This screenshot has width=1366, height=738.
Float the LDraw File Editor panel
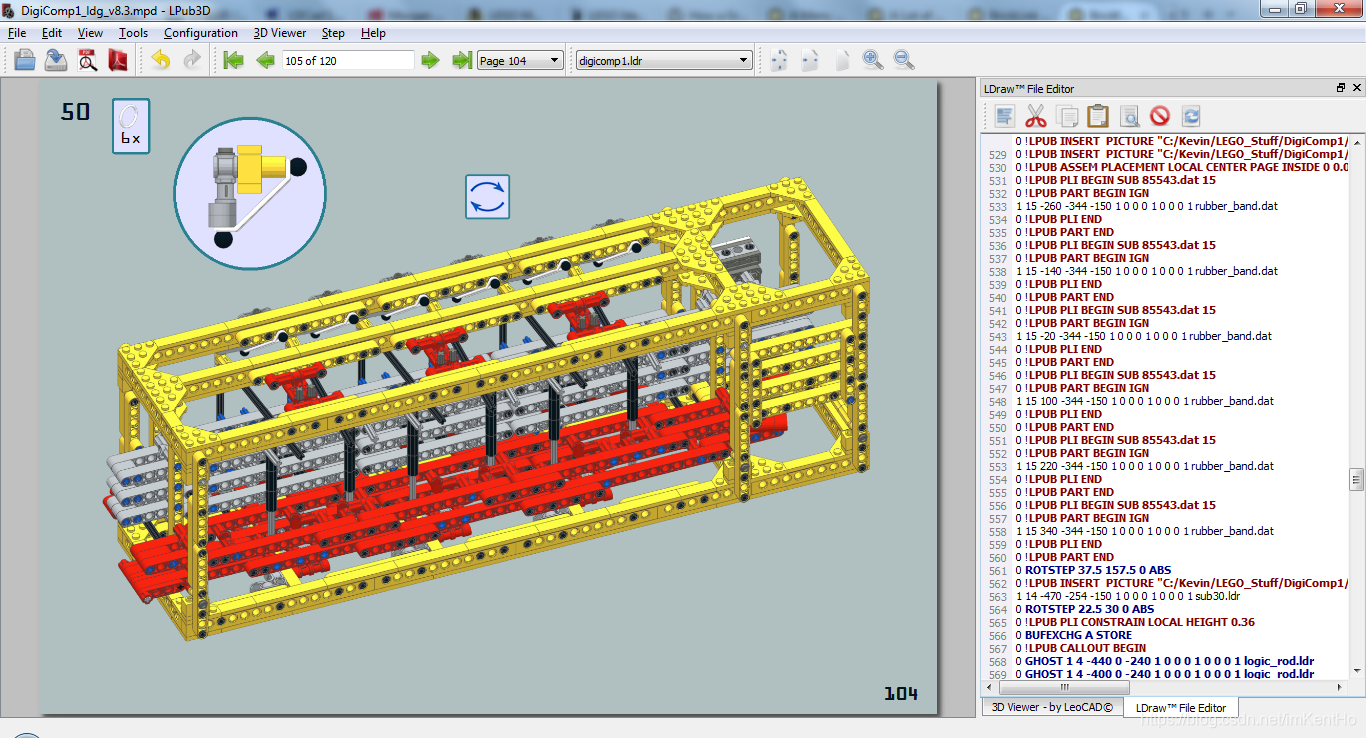point(1341,88)
